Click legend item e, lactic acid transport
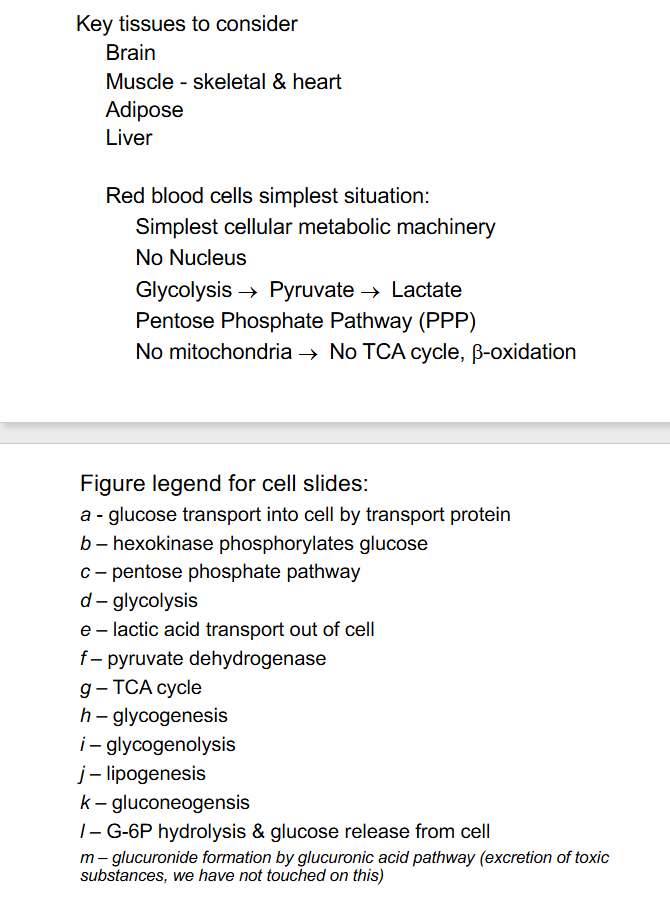670x907 pixels. coord(227,630)
